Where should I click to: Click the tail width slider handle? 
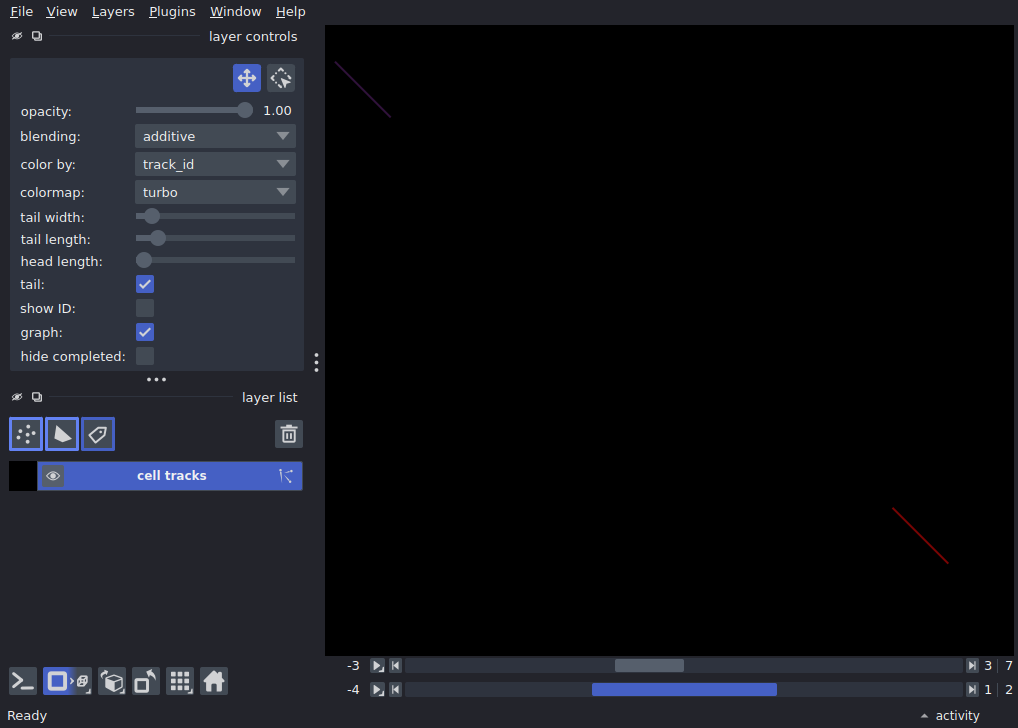(x=152, y=216)
